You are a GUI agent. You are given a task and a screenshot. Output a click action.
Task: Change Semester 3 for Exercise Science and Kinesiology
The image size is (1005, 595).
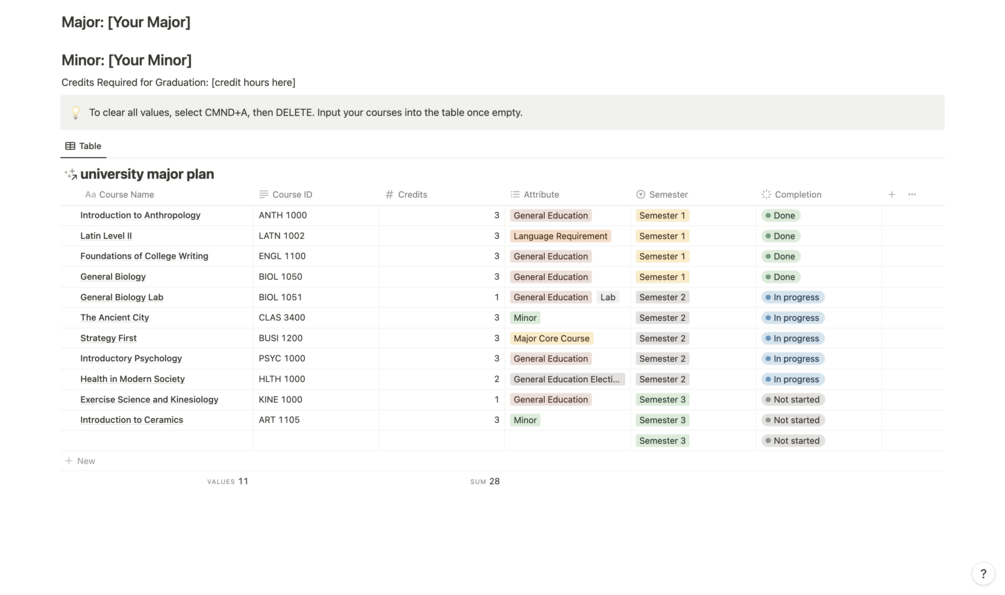[662, 400]
